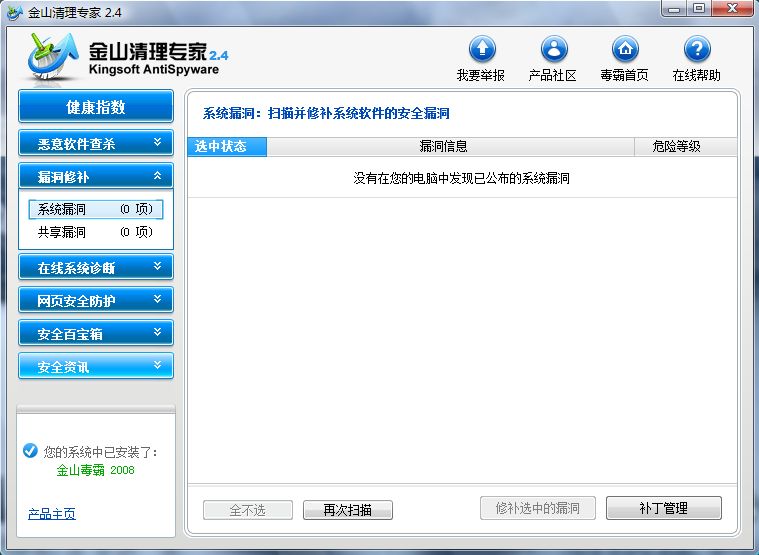Select the 系统漏洞 (0 项) item

[x=95, y=209]
